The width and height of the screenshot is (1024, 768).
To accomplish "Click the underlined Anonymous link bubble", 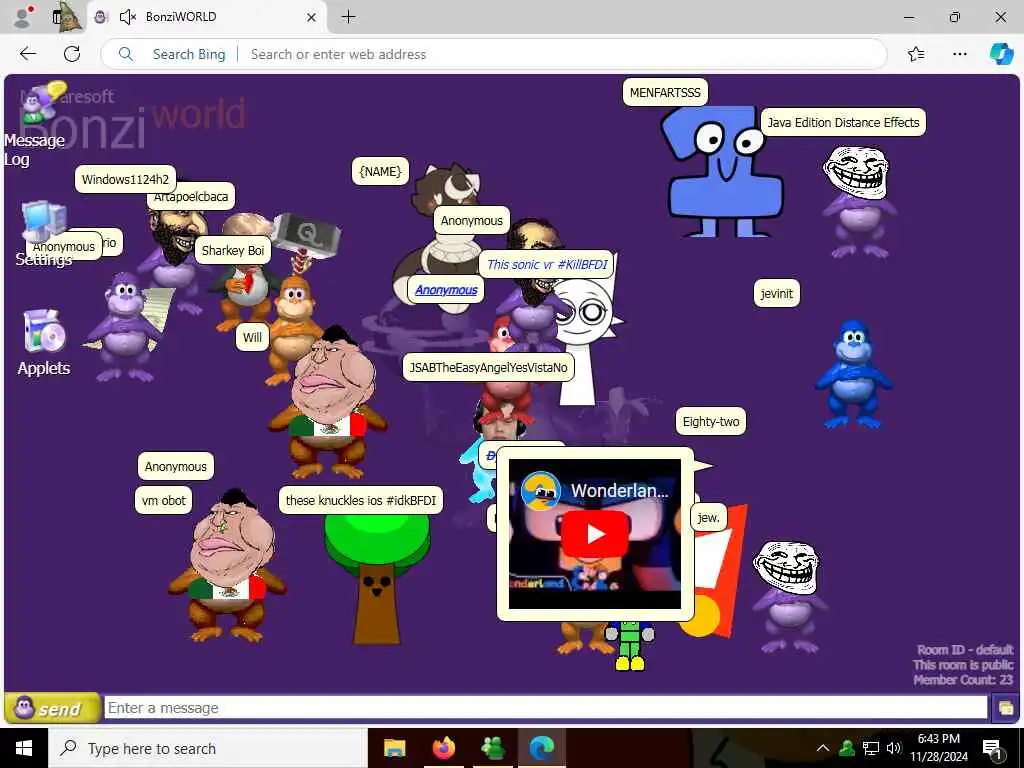I will tap(446, 289).
